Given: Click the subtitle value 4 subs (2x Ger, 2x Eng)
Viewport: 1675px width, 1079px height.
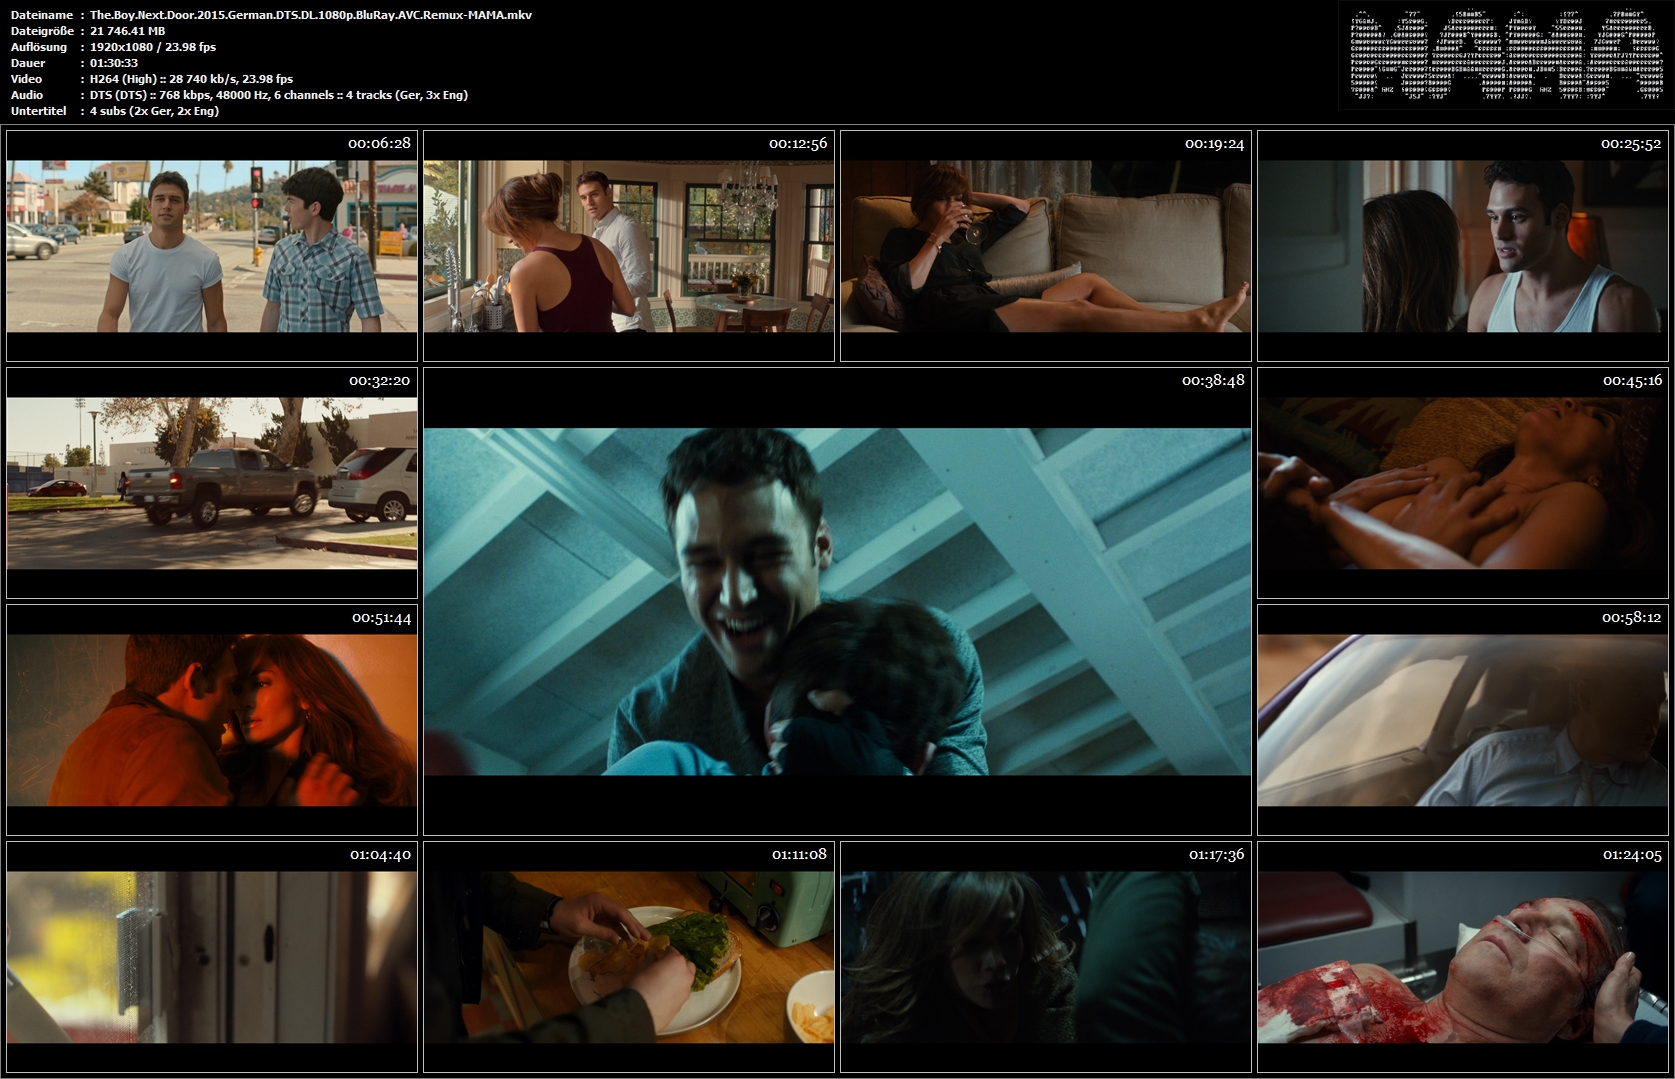Looking at the screenshot, I should [155, 111].
